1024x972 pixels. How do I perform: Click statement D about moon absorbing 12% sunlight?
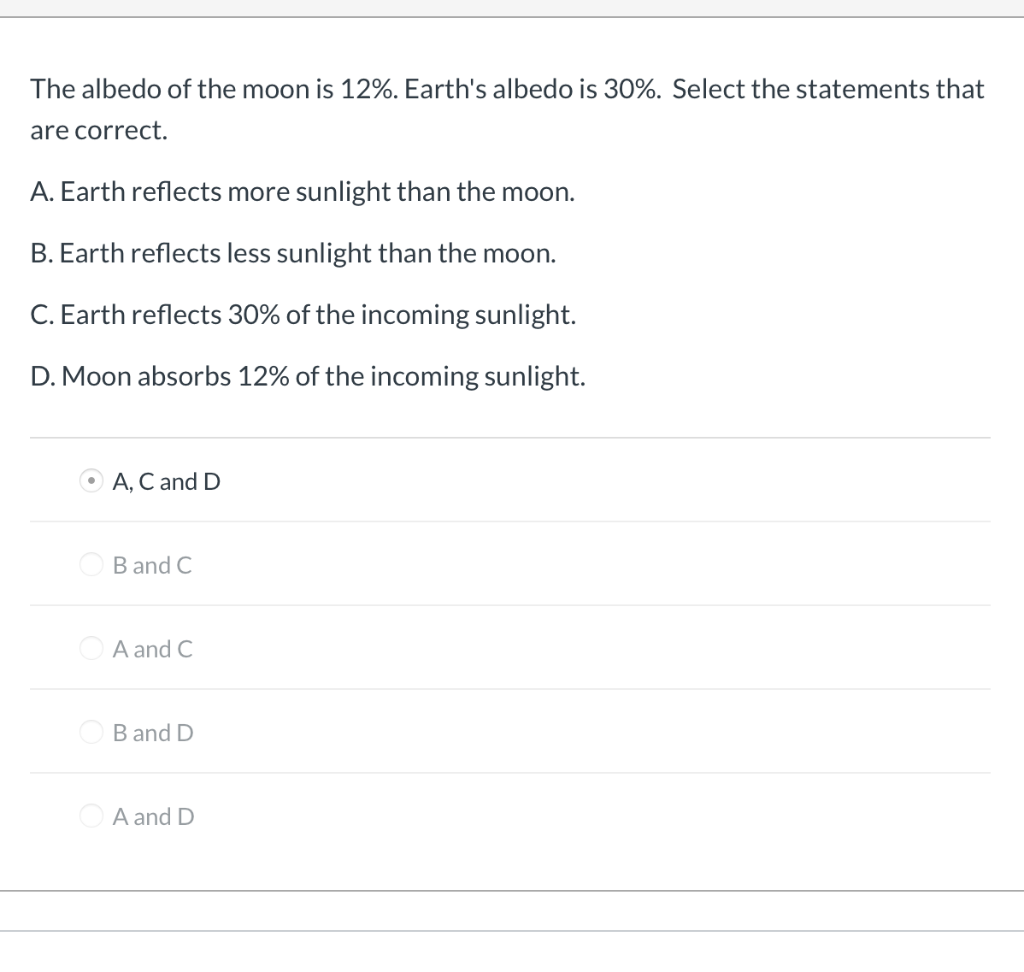[309, 377]
